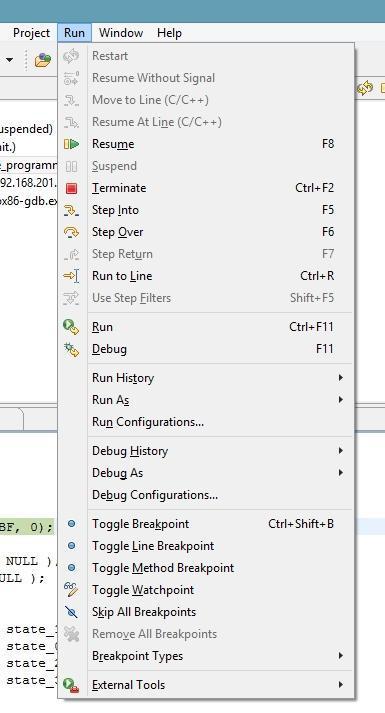Select Terminate menu entry
This screenshot has height=713, width=385.
click(x=206, y=188)
